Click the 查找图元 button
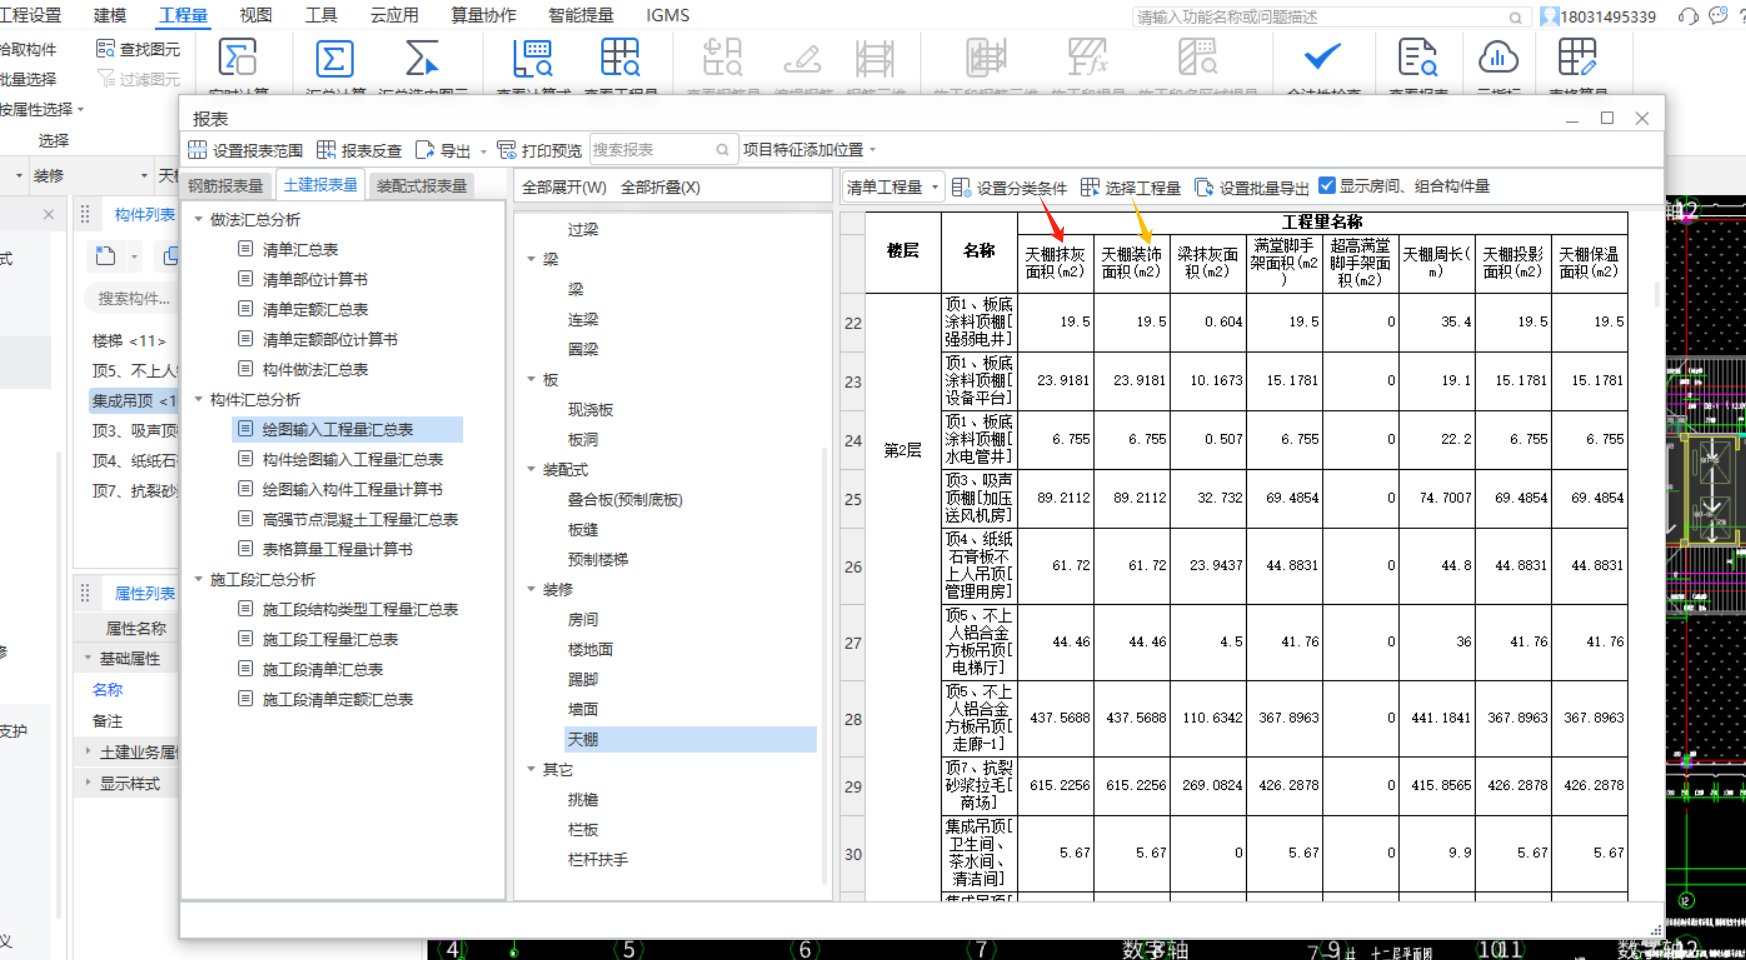Viewport: 1746px width, 960px height. (x=138, y=48)
